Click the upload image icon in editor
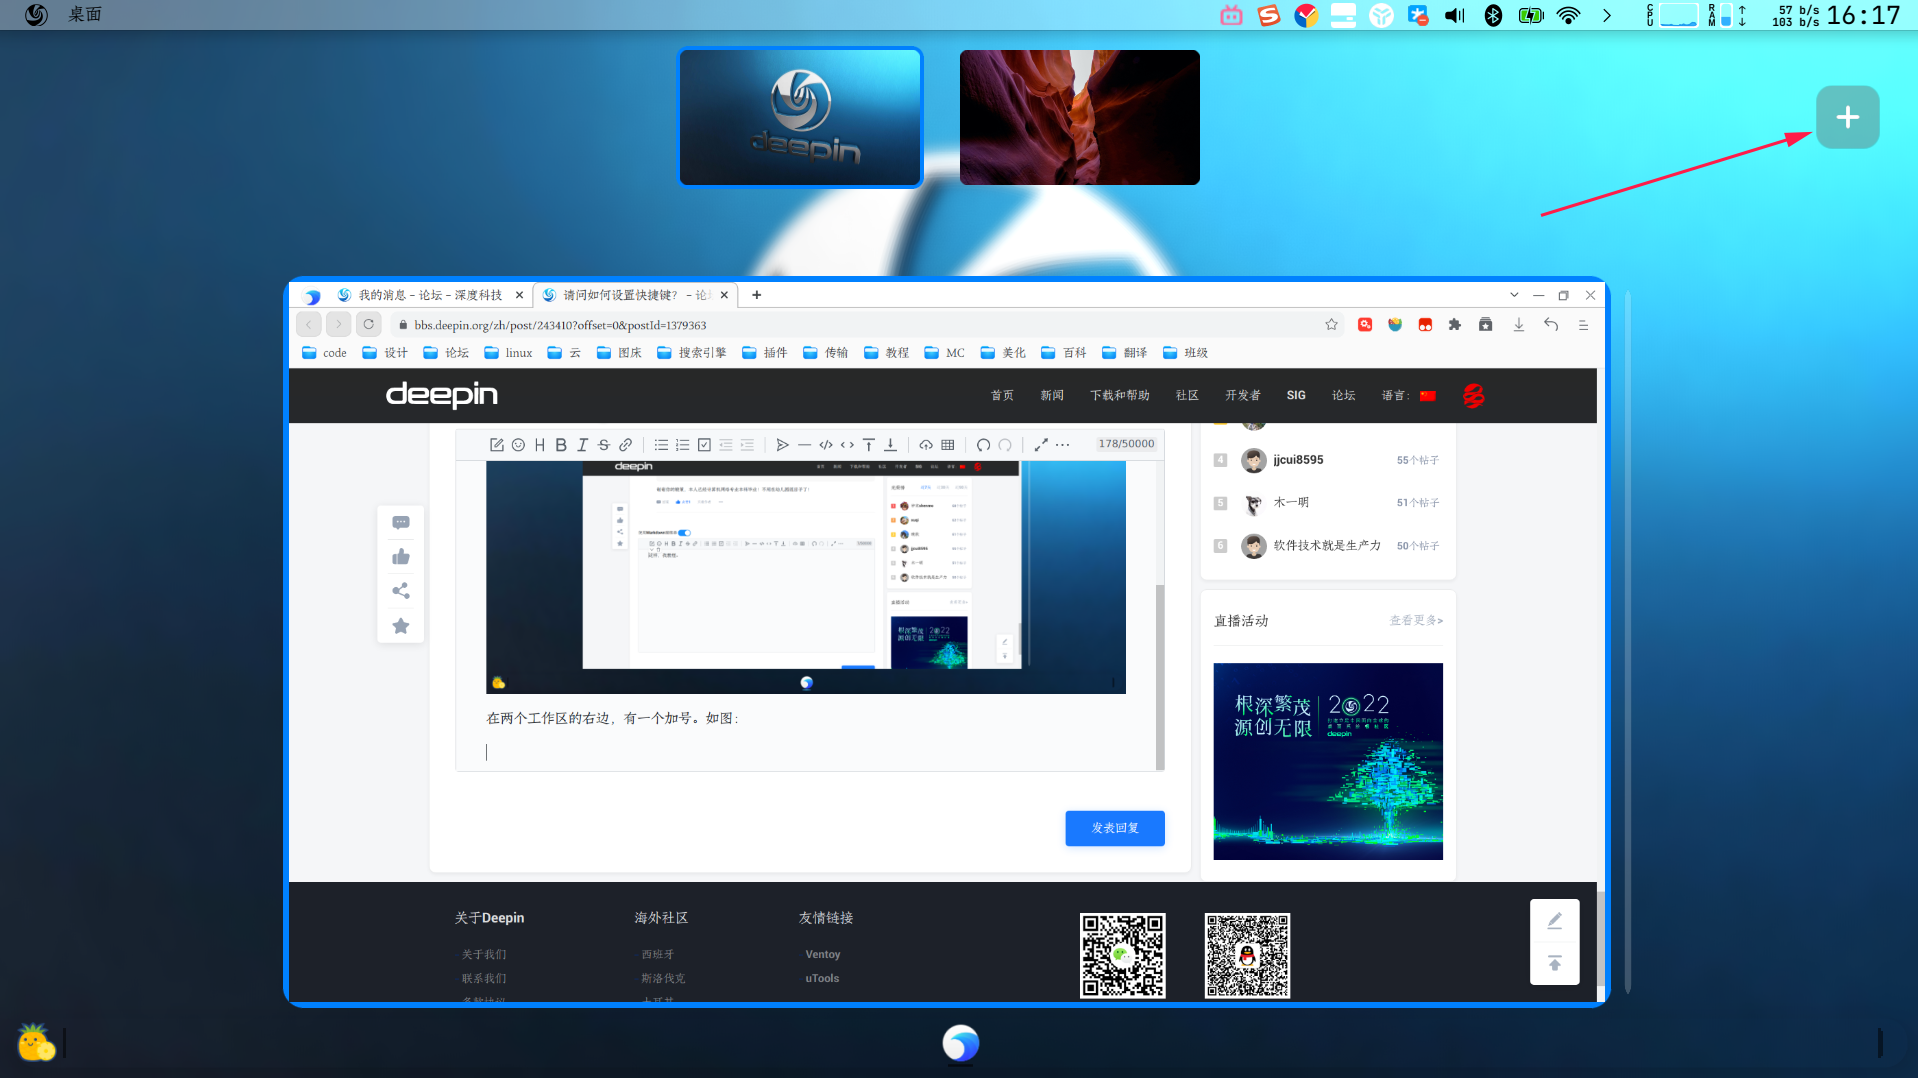Screen dimensions: 1918x1078 pos(926,445)
